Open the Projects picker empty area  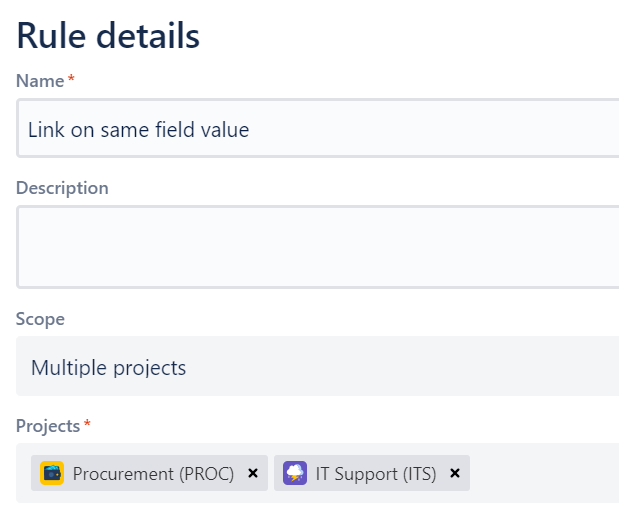point(545,473)
